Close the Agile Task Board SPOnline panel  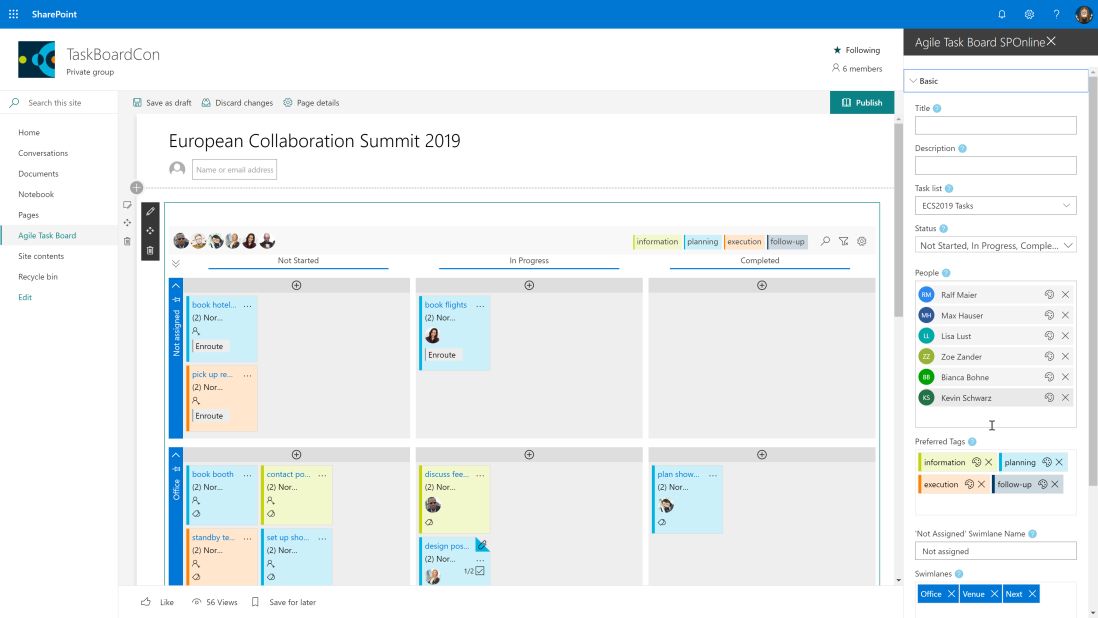[1051, 42]
